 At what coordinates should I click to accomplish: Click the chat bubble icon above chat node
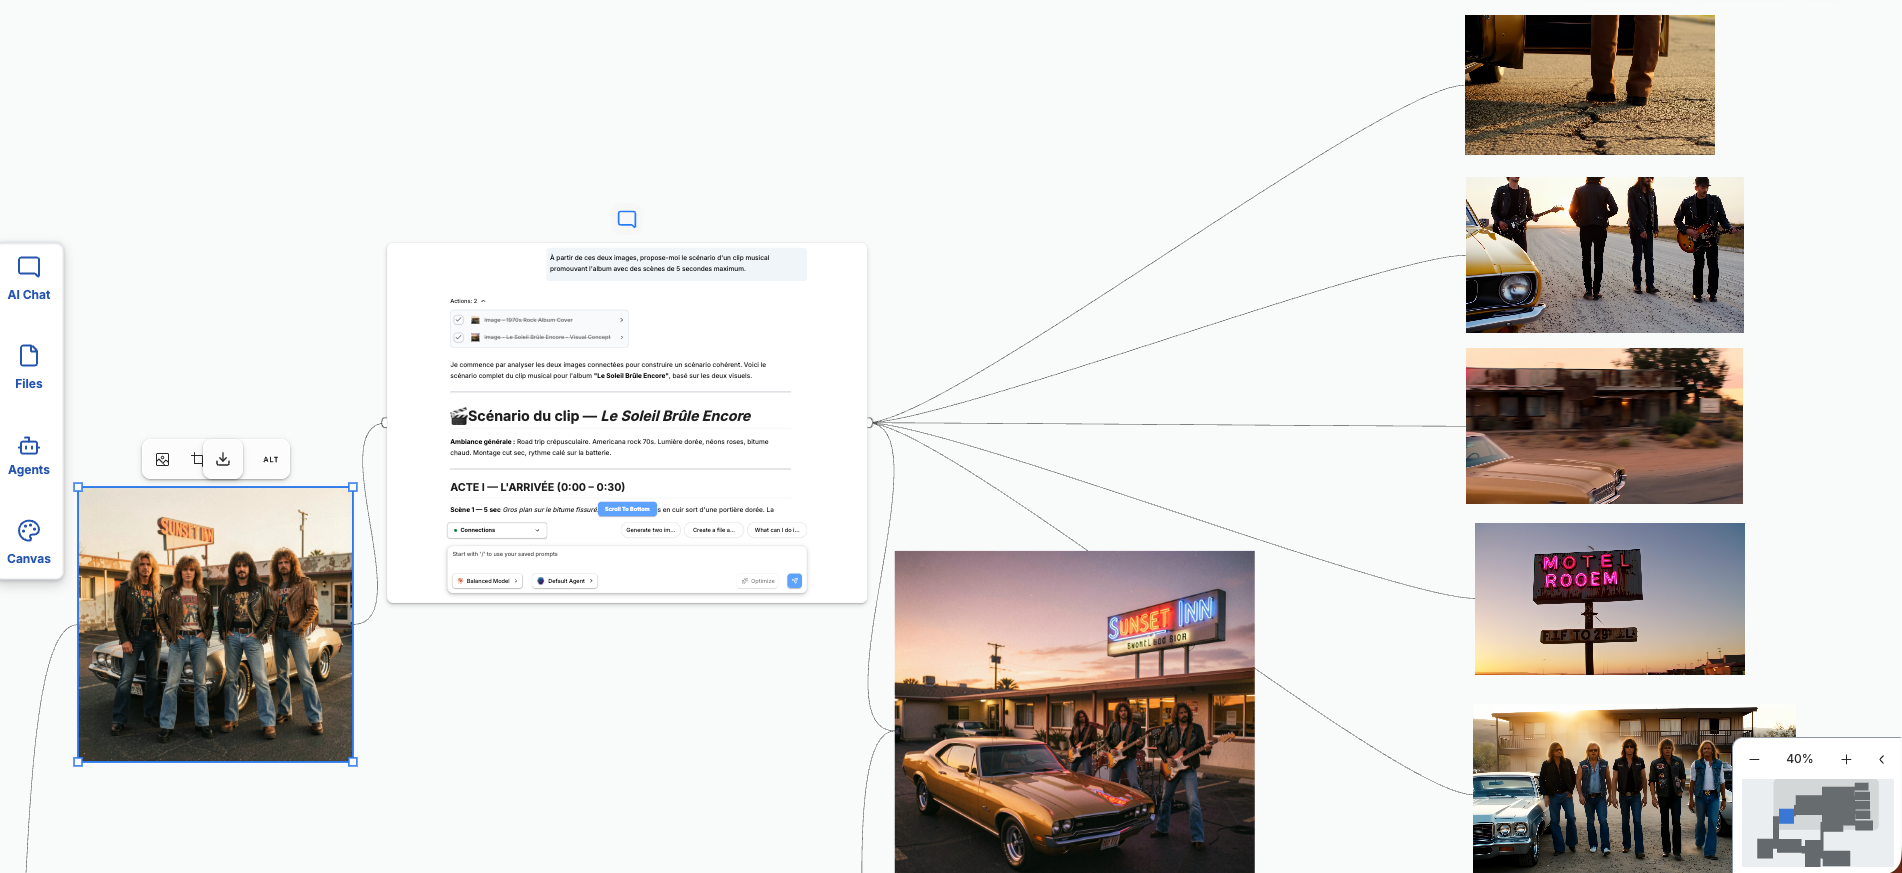click(x=627, y=219)
